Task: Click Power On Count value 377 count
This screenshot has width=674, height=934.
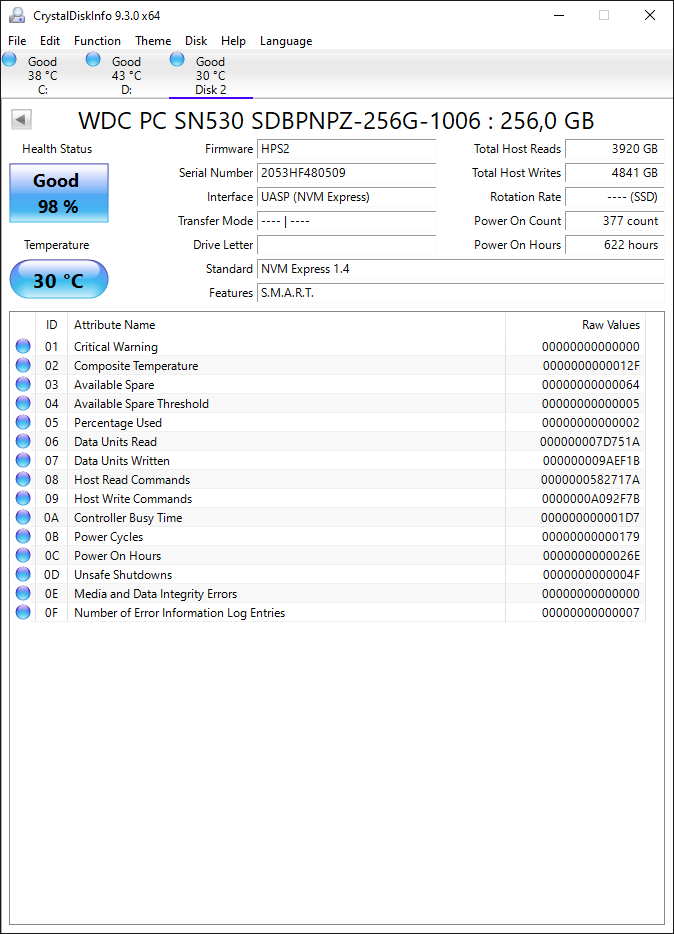Action: pyautogui.click(x=614, y=221)
